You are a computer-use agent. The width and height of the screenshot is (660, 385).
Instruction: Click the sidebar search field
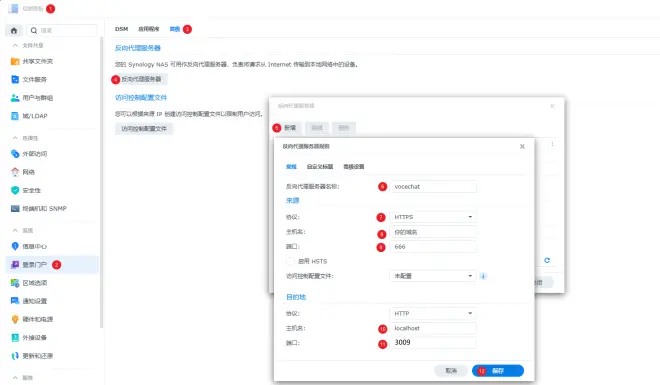tap(62, 30)
